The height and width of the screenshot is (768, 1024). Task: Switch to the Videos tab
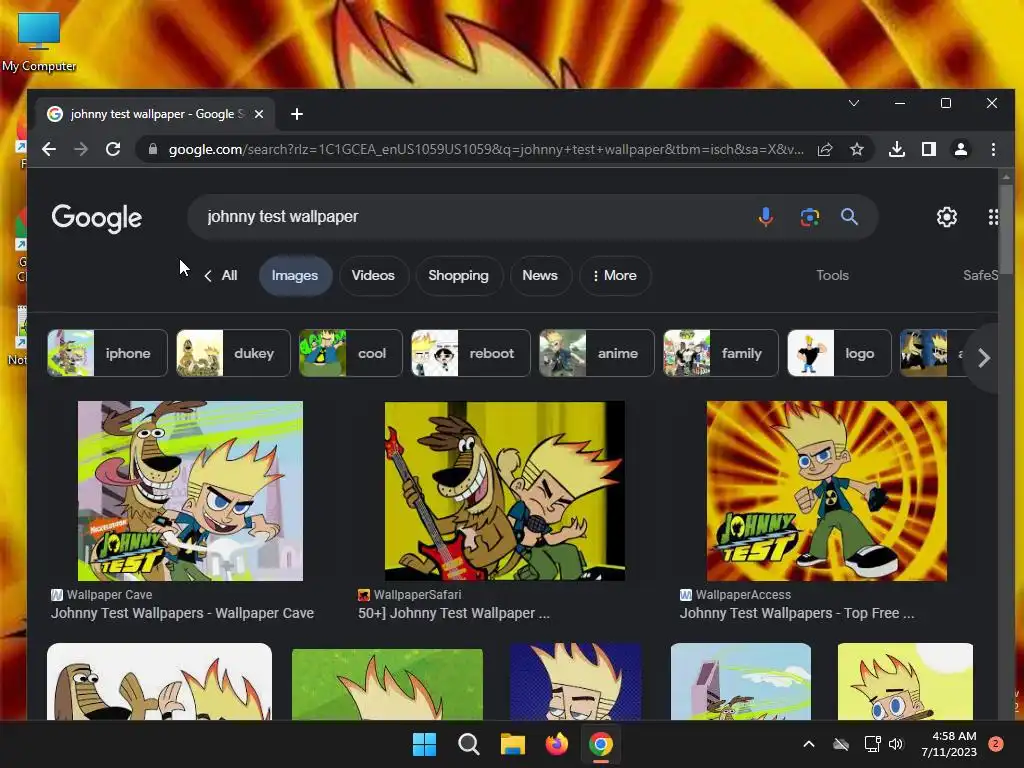(x=374, y=276)
